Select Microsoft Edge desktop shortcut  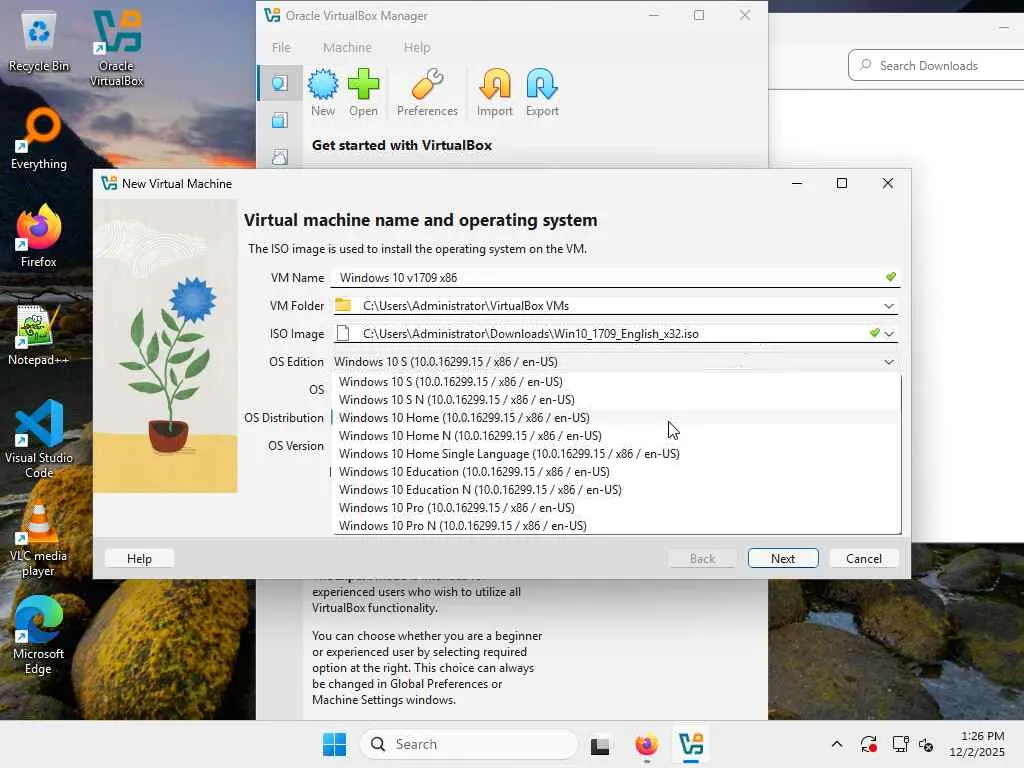[39, 635]
